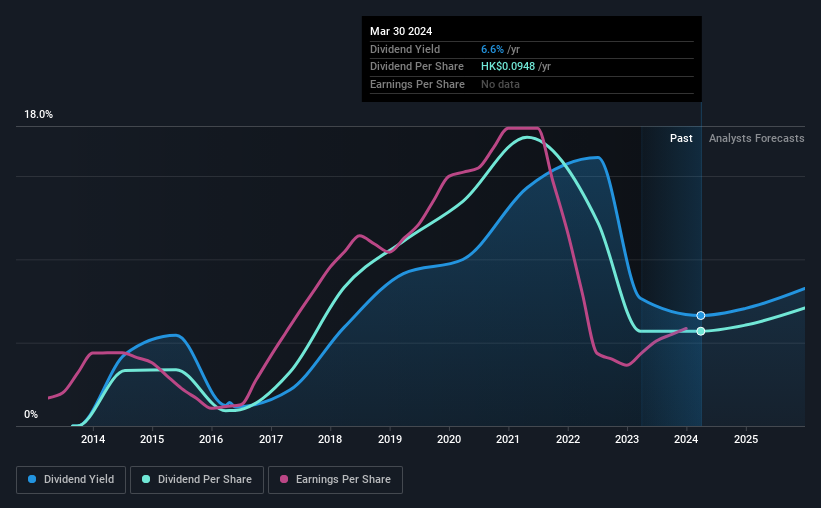Click the 2018 x-axis label
This screenshot has width=821, height=508.
pyautogui.click(x=330, y=439)
